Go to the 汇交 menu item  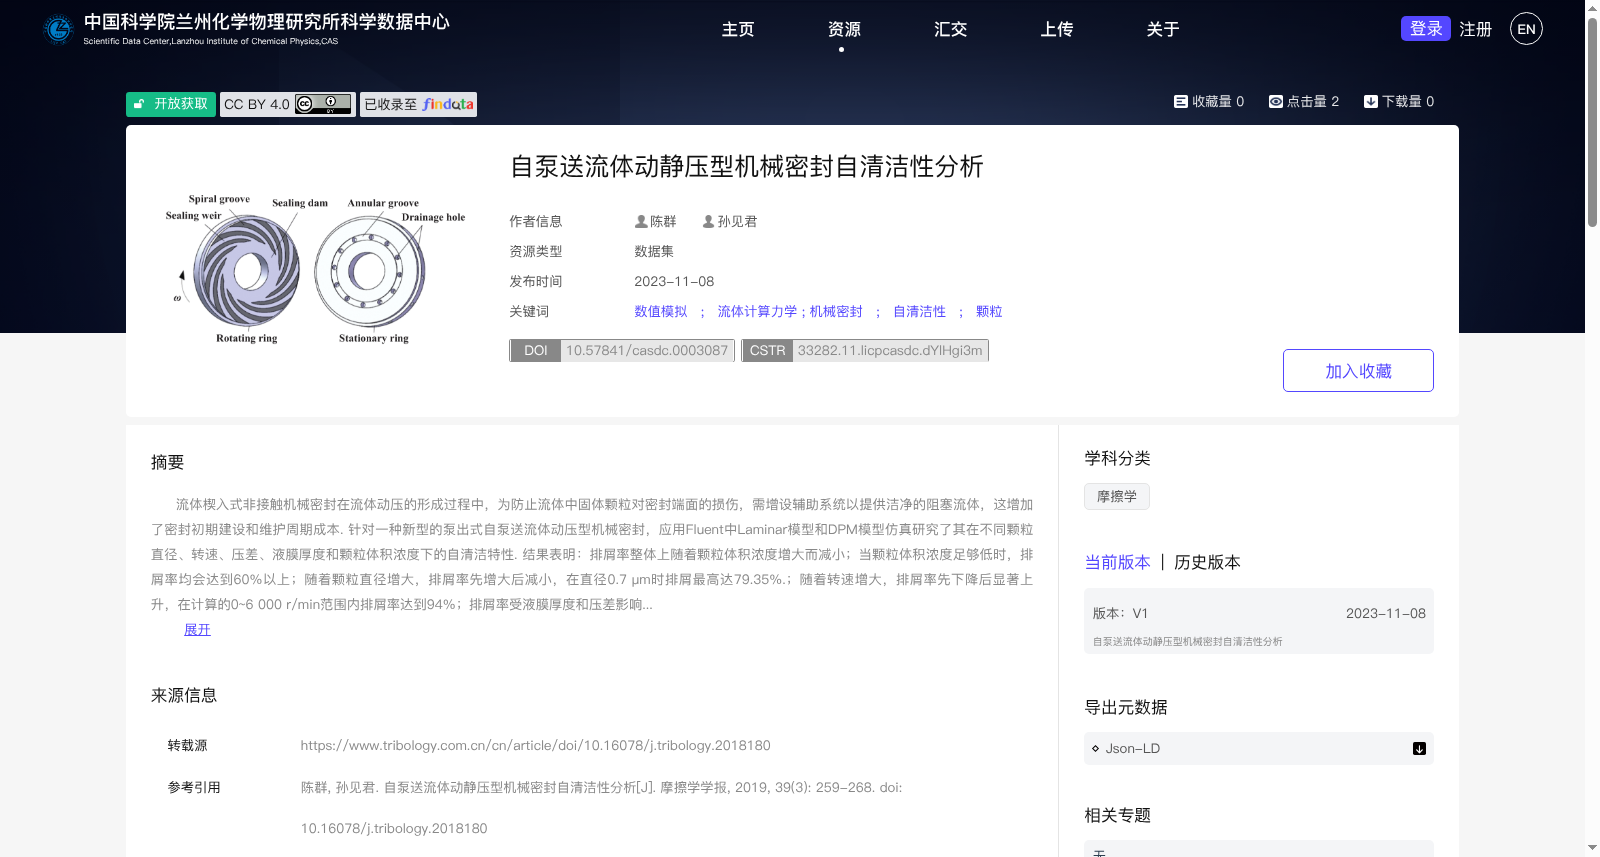coord(950,30)
